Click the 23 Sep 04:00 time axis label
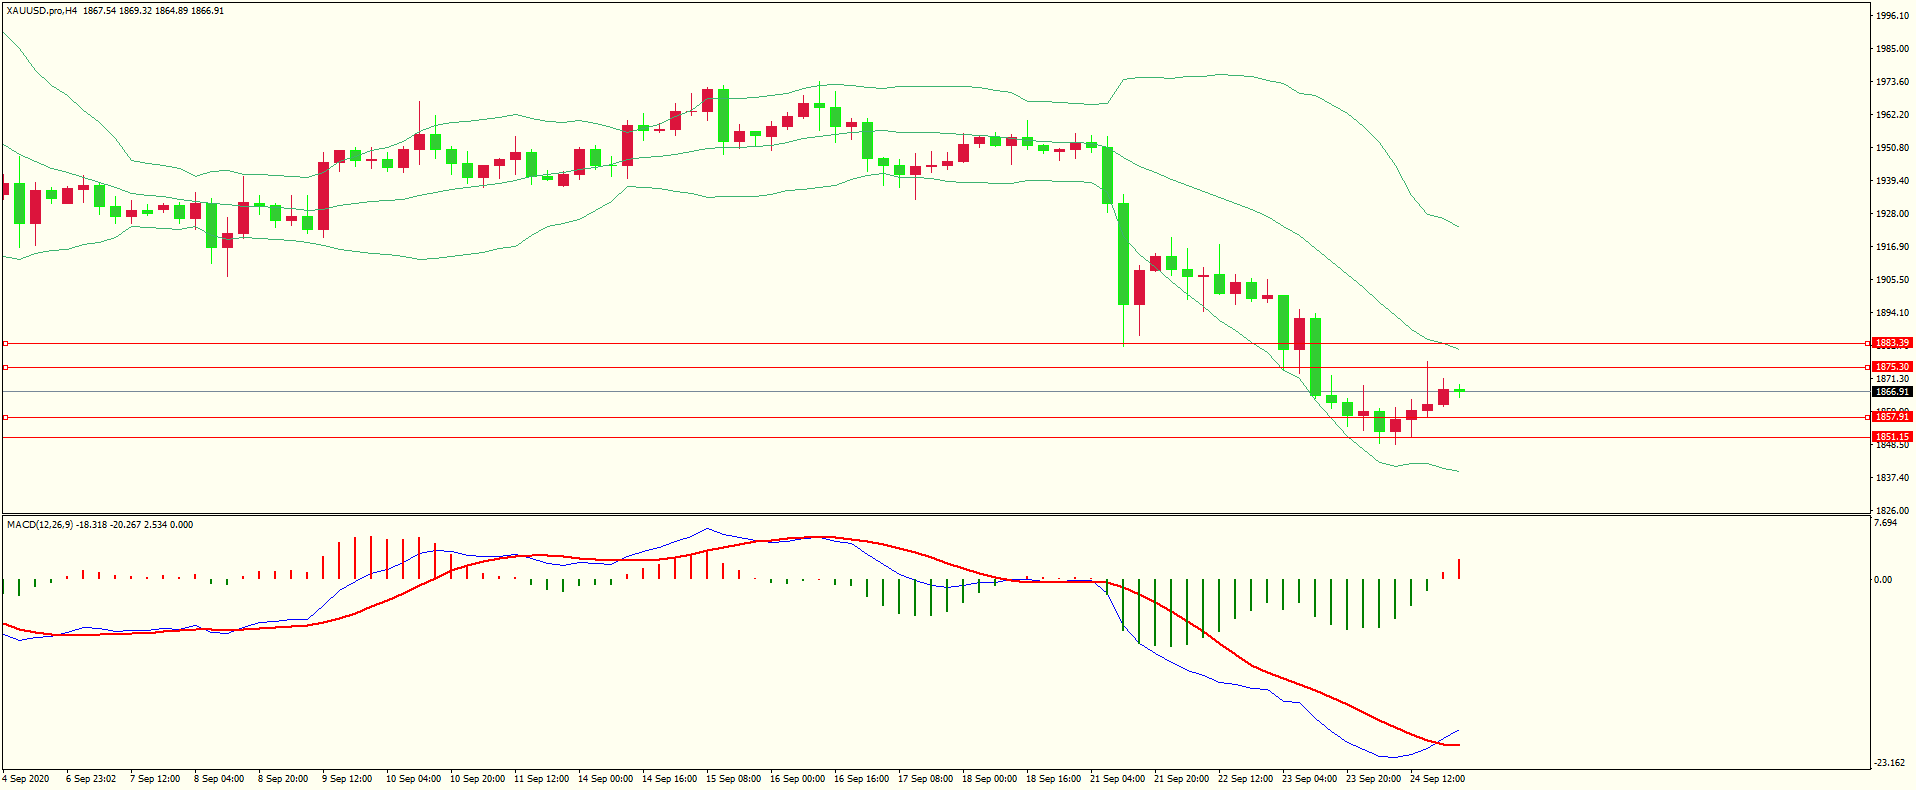 coord(1309,779)
